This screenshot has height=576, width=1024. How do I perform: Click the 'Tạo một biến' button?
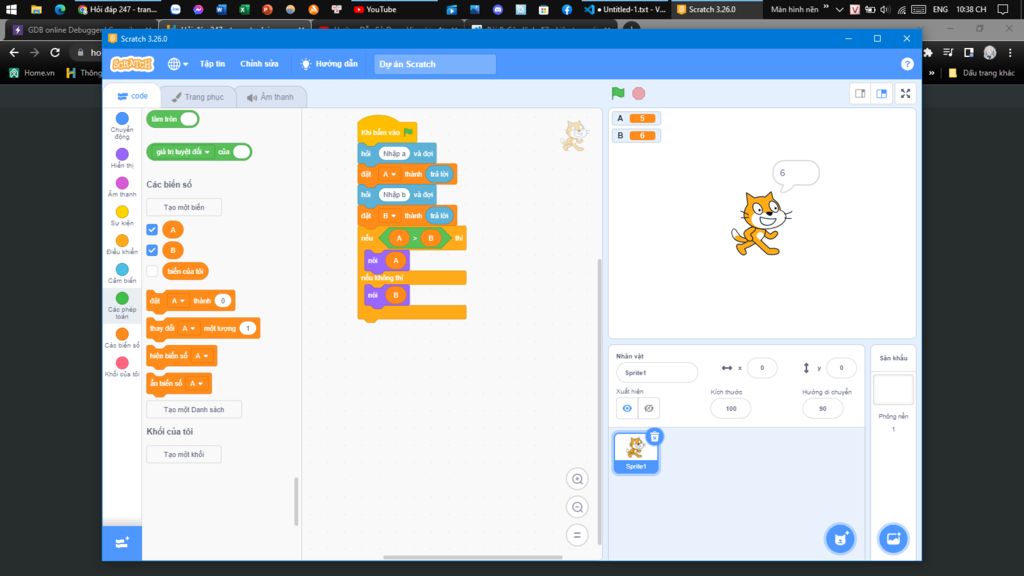[183, 206]
